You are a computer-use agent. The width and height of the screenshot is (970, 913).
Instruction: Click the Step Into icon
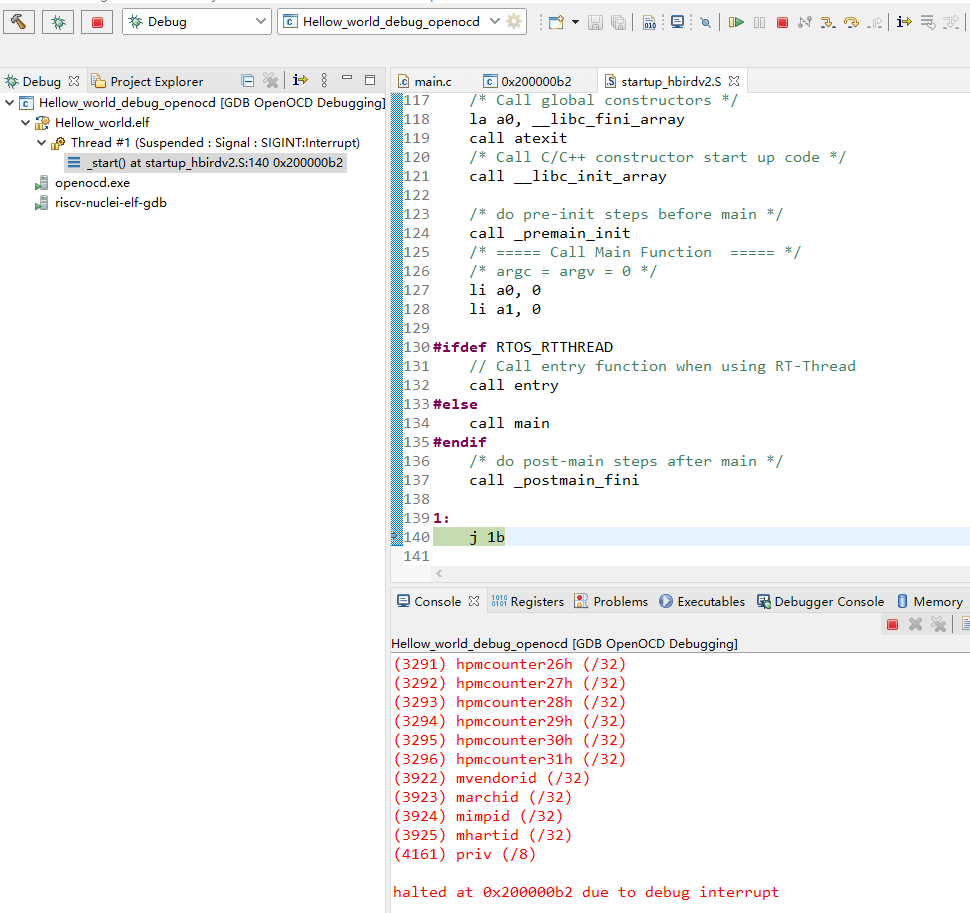828,22
